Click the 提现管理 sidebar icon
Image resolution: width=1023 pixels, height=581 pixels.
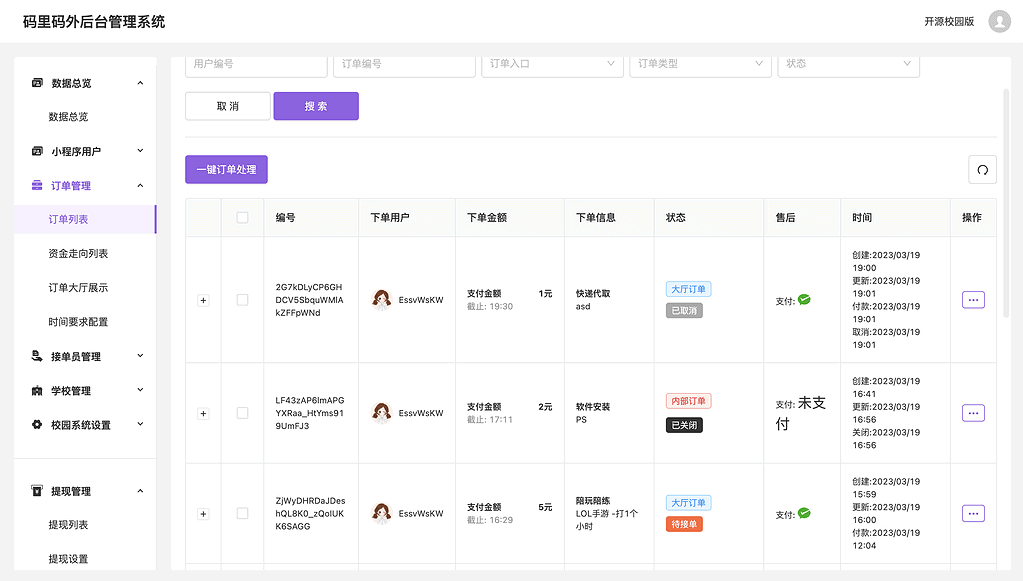tap(37, 491)
